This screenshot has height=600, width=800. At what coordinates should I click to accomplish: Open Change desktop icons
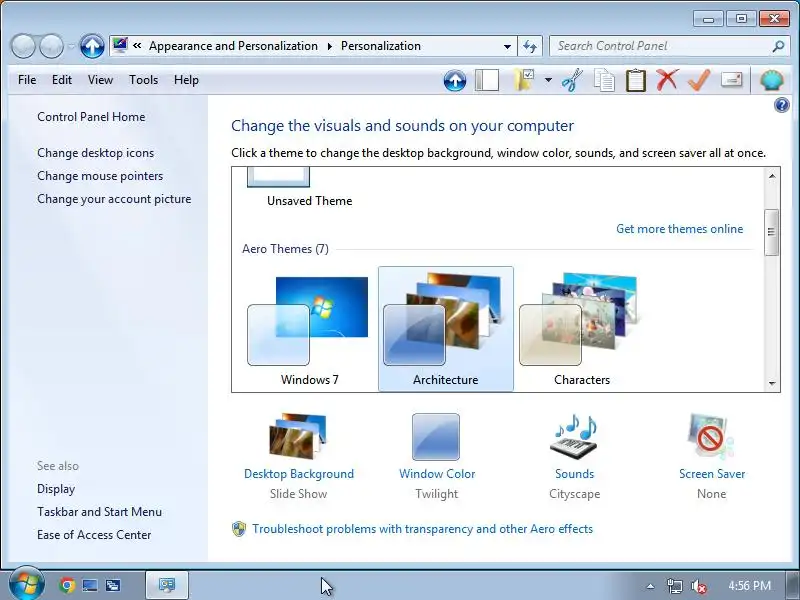(95, 153)
